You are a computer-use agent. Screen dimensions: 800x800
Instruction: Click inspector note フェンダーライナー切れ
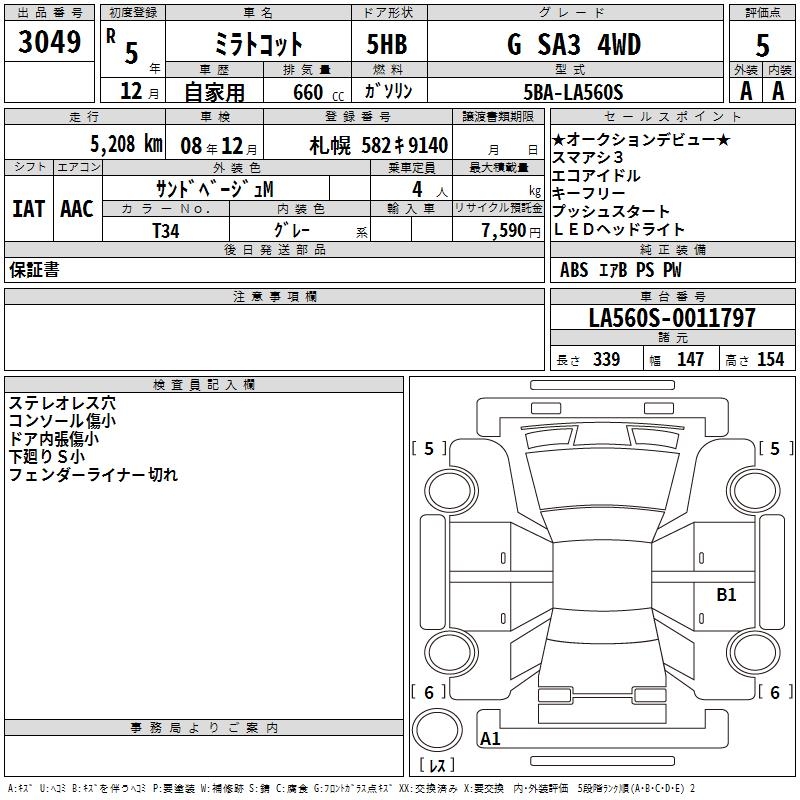coord(93,474)
